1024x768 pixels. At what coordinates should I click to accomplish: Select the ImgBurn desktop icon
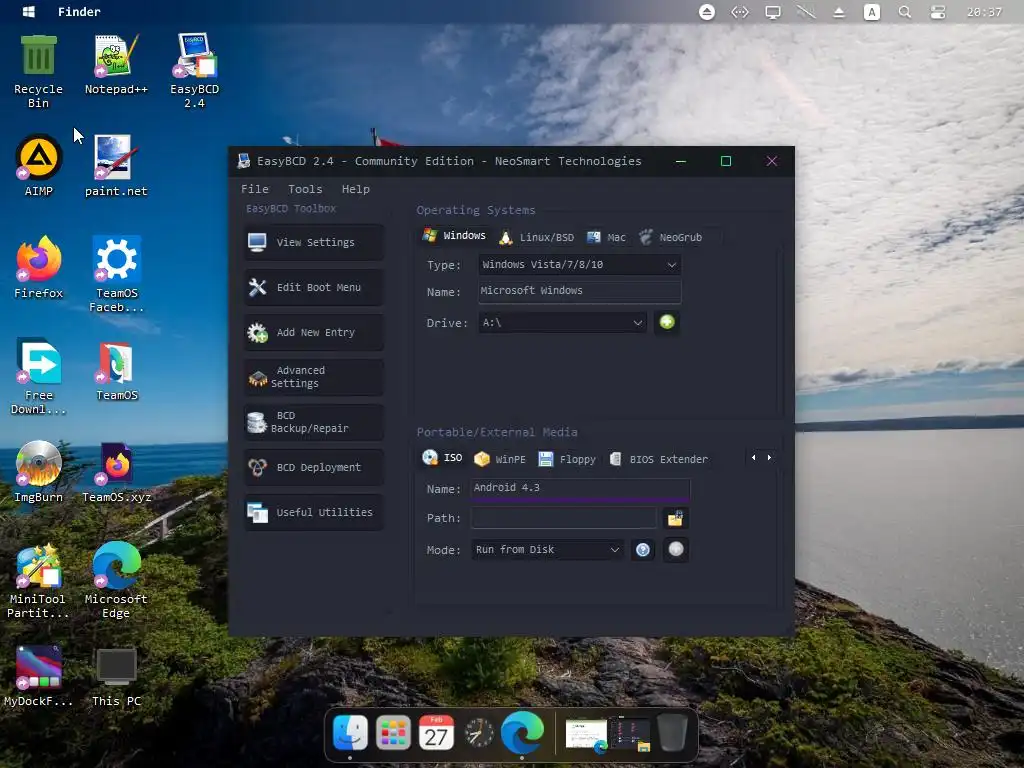click(39, 472)
